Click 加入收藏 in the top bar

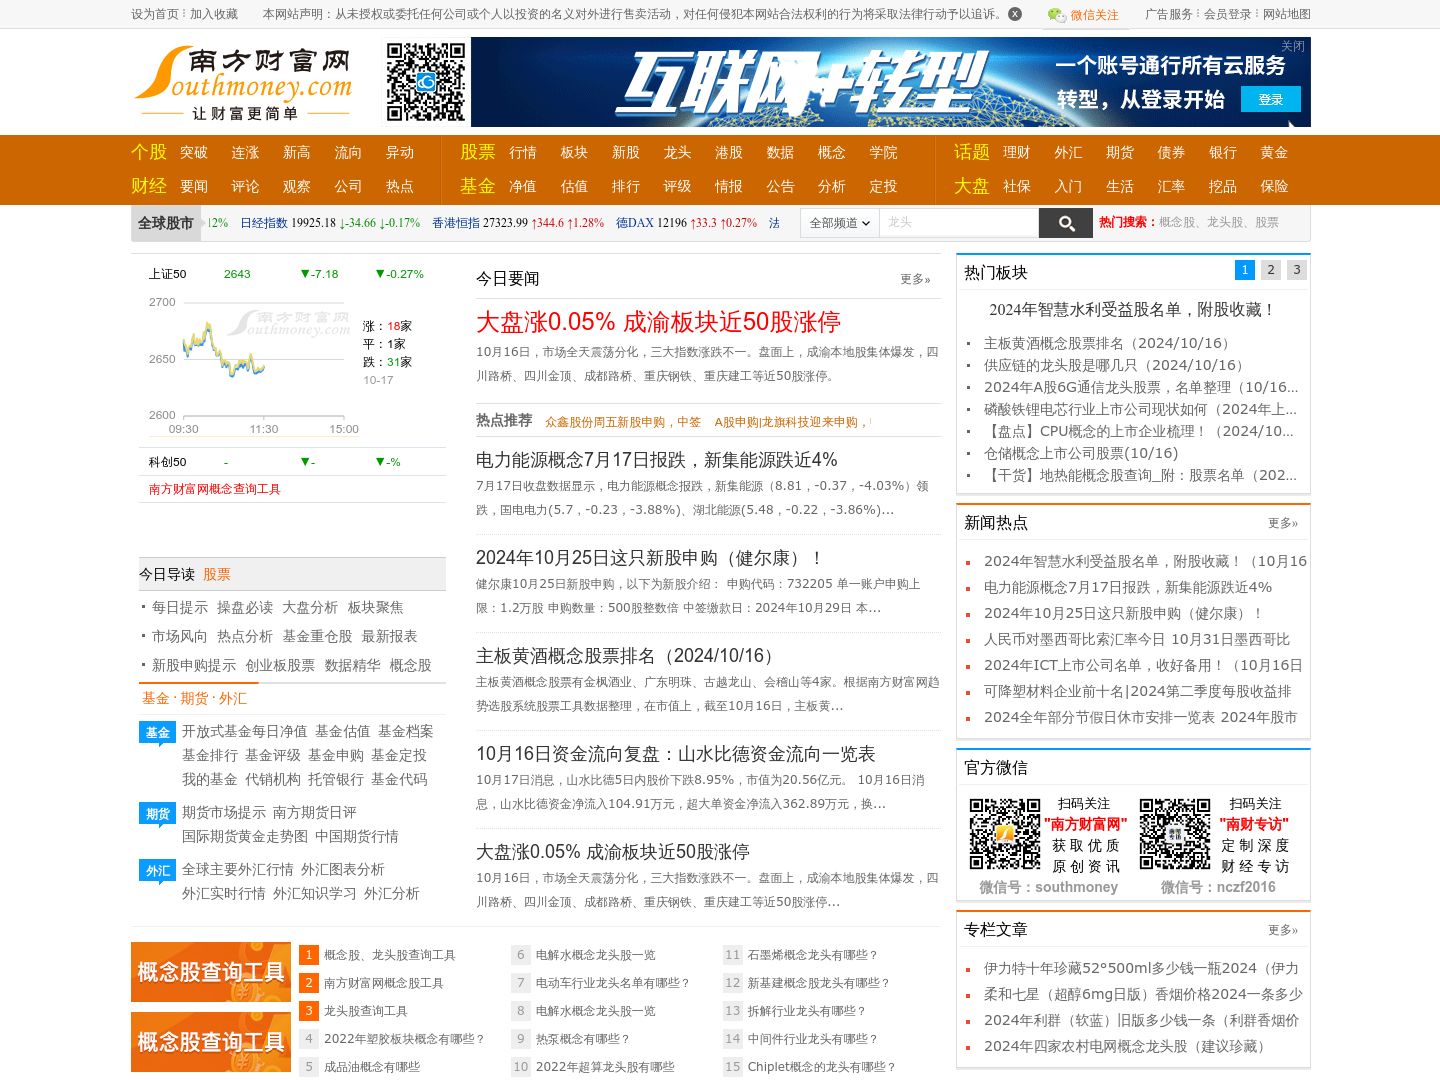point(214,14)
